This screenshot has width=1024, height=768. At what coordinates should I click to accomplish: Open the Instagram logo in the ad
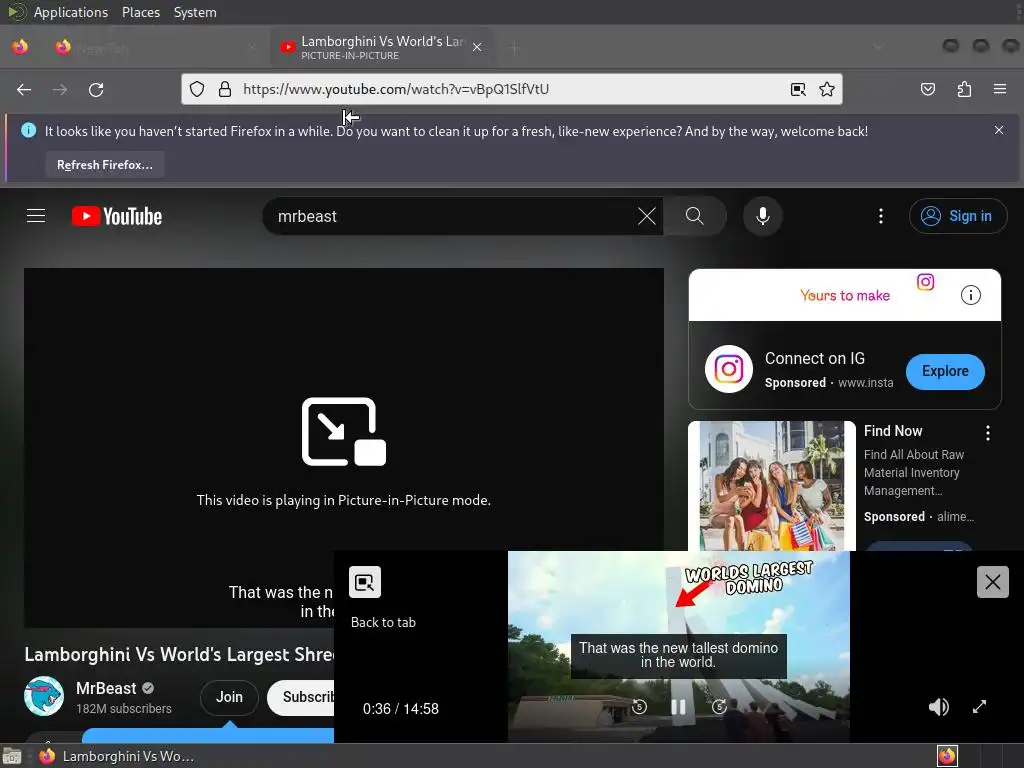(x=729, y=369)
